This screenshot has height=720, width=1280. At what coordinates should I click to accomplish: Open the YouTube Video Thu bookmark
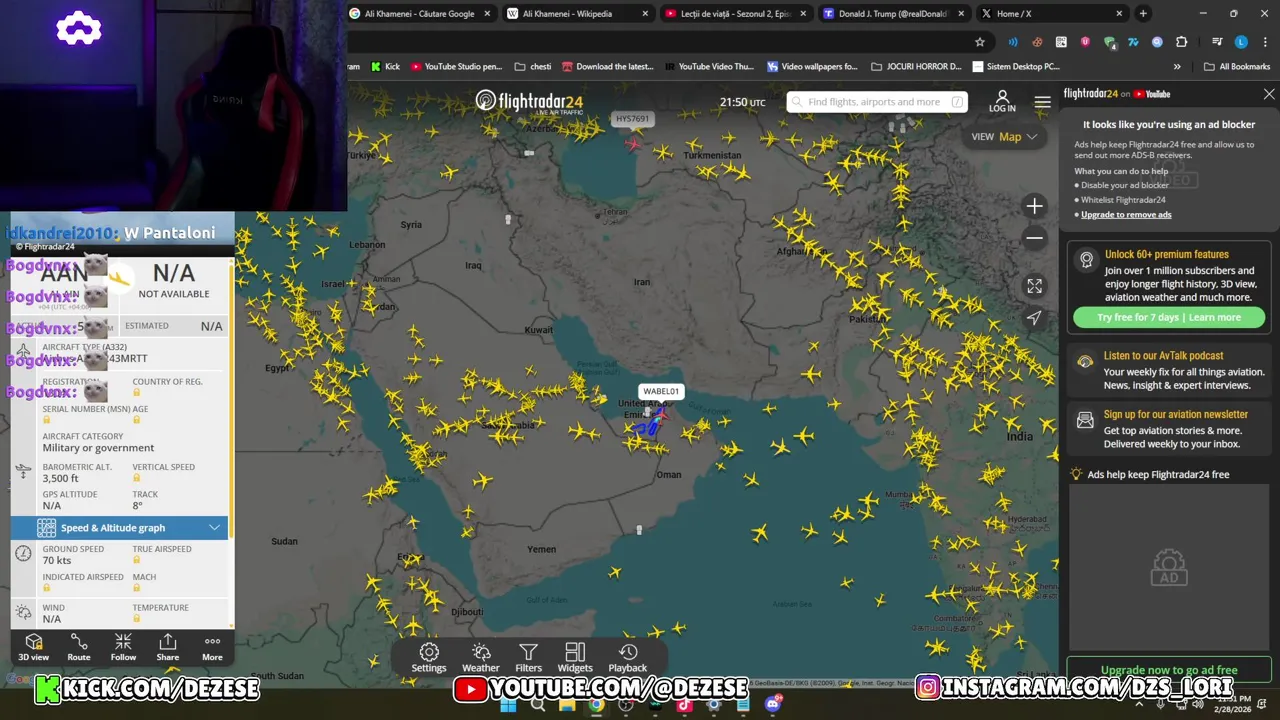pyautogui.click(x=709, y=67)
